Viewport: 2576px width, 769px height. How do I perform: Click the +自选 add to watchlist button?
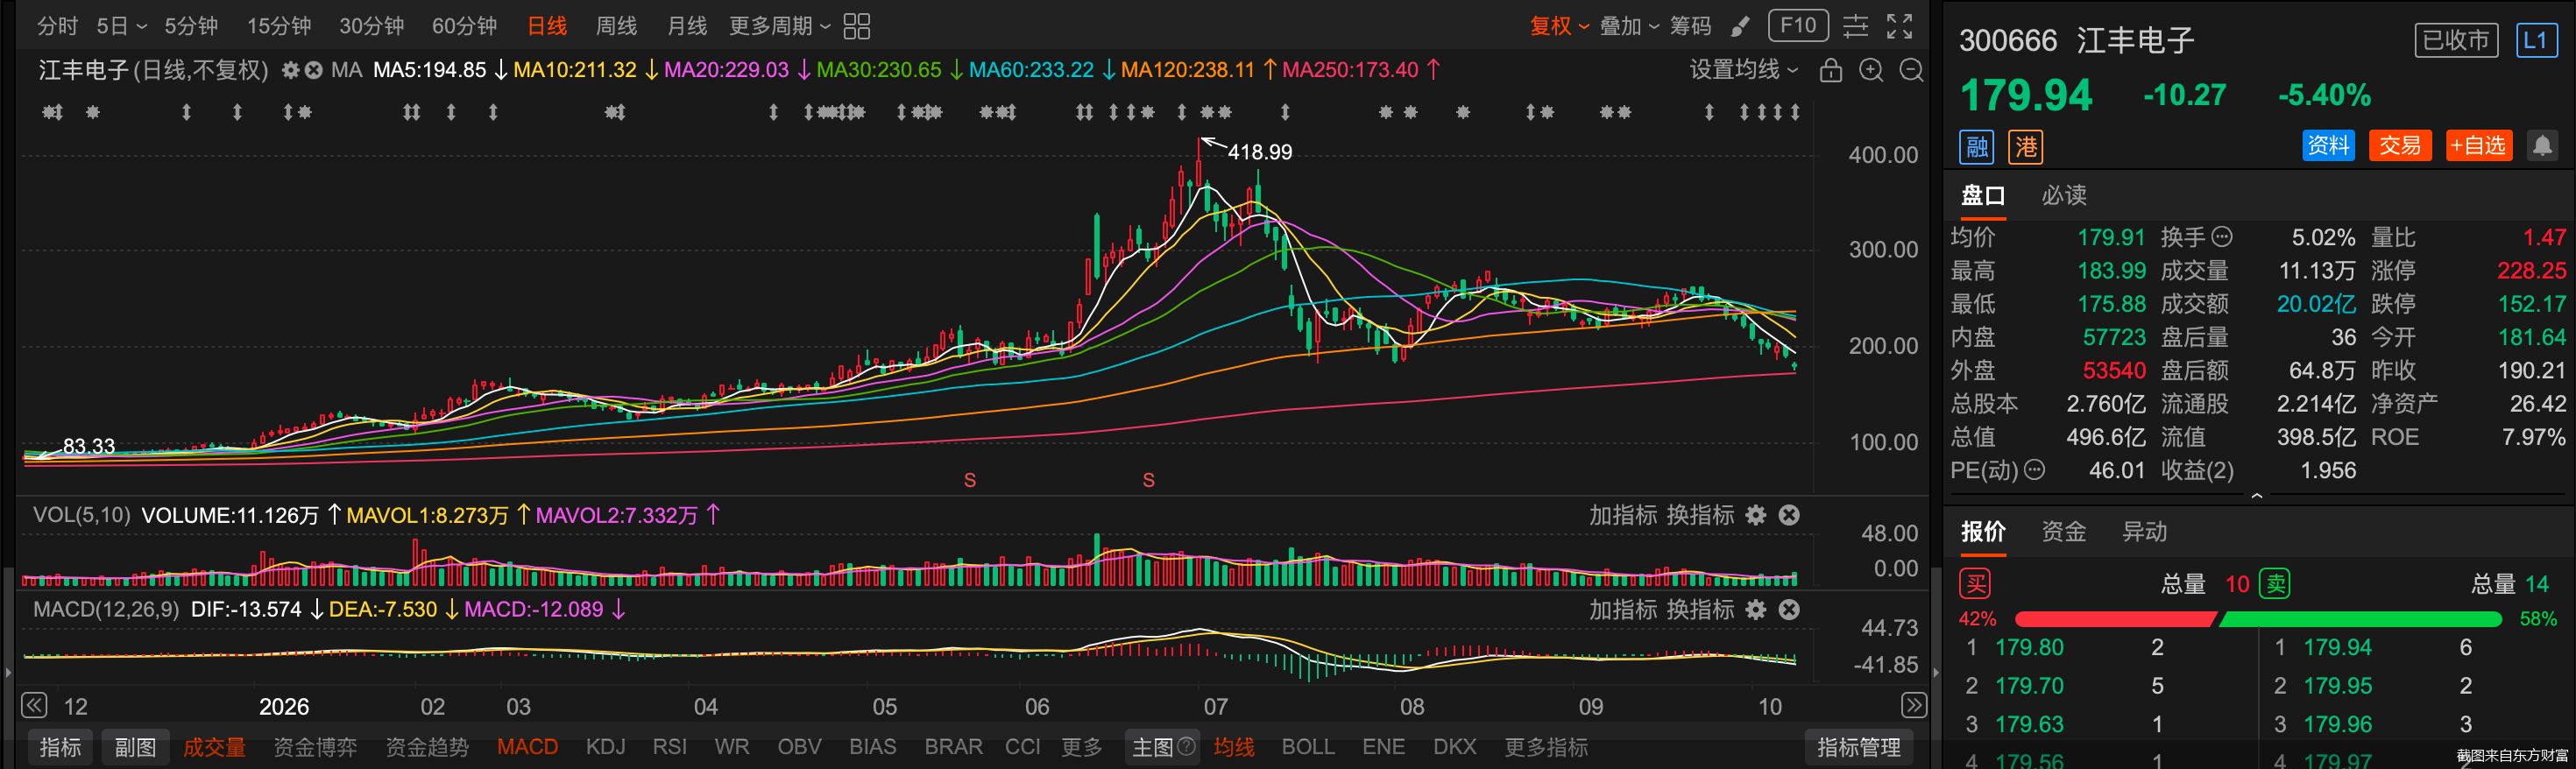[2478, 146]
